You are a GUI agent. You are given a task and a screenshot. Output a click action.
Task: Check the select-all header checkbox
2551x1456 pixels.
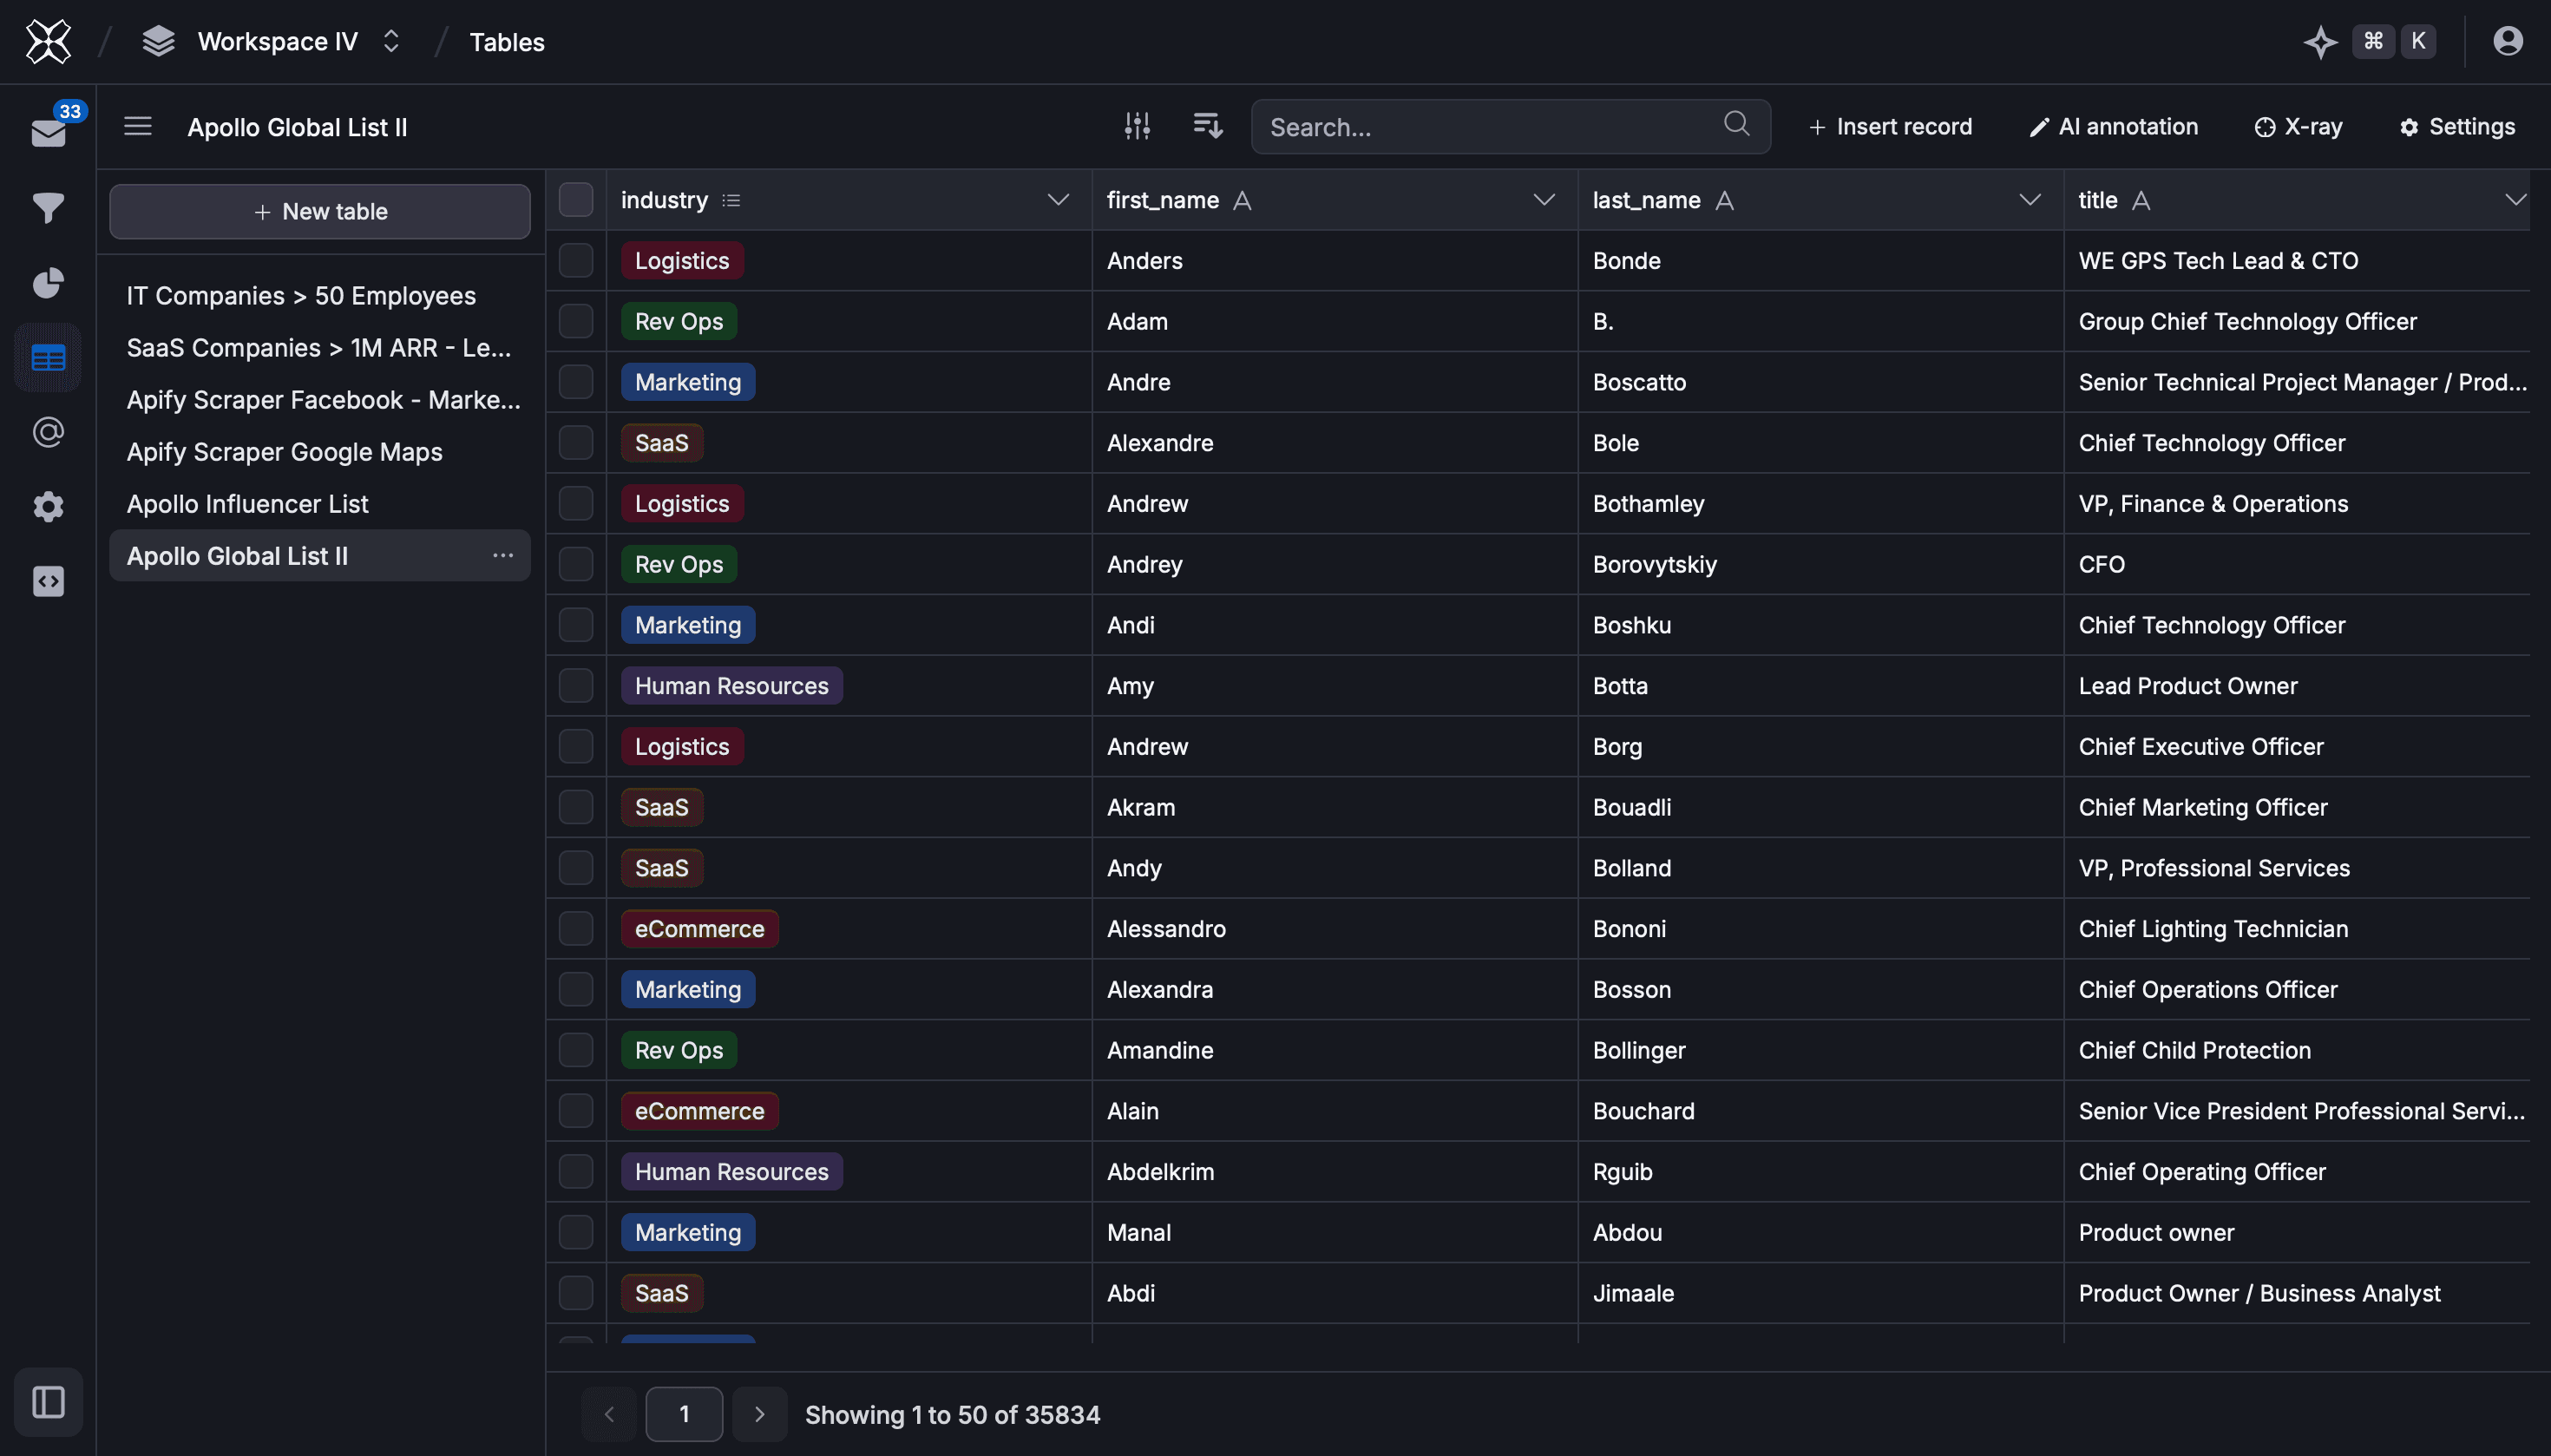click(x=576, y=200)
